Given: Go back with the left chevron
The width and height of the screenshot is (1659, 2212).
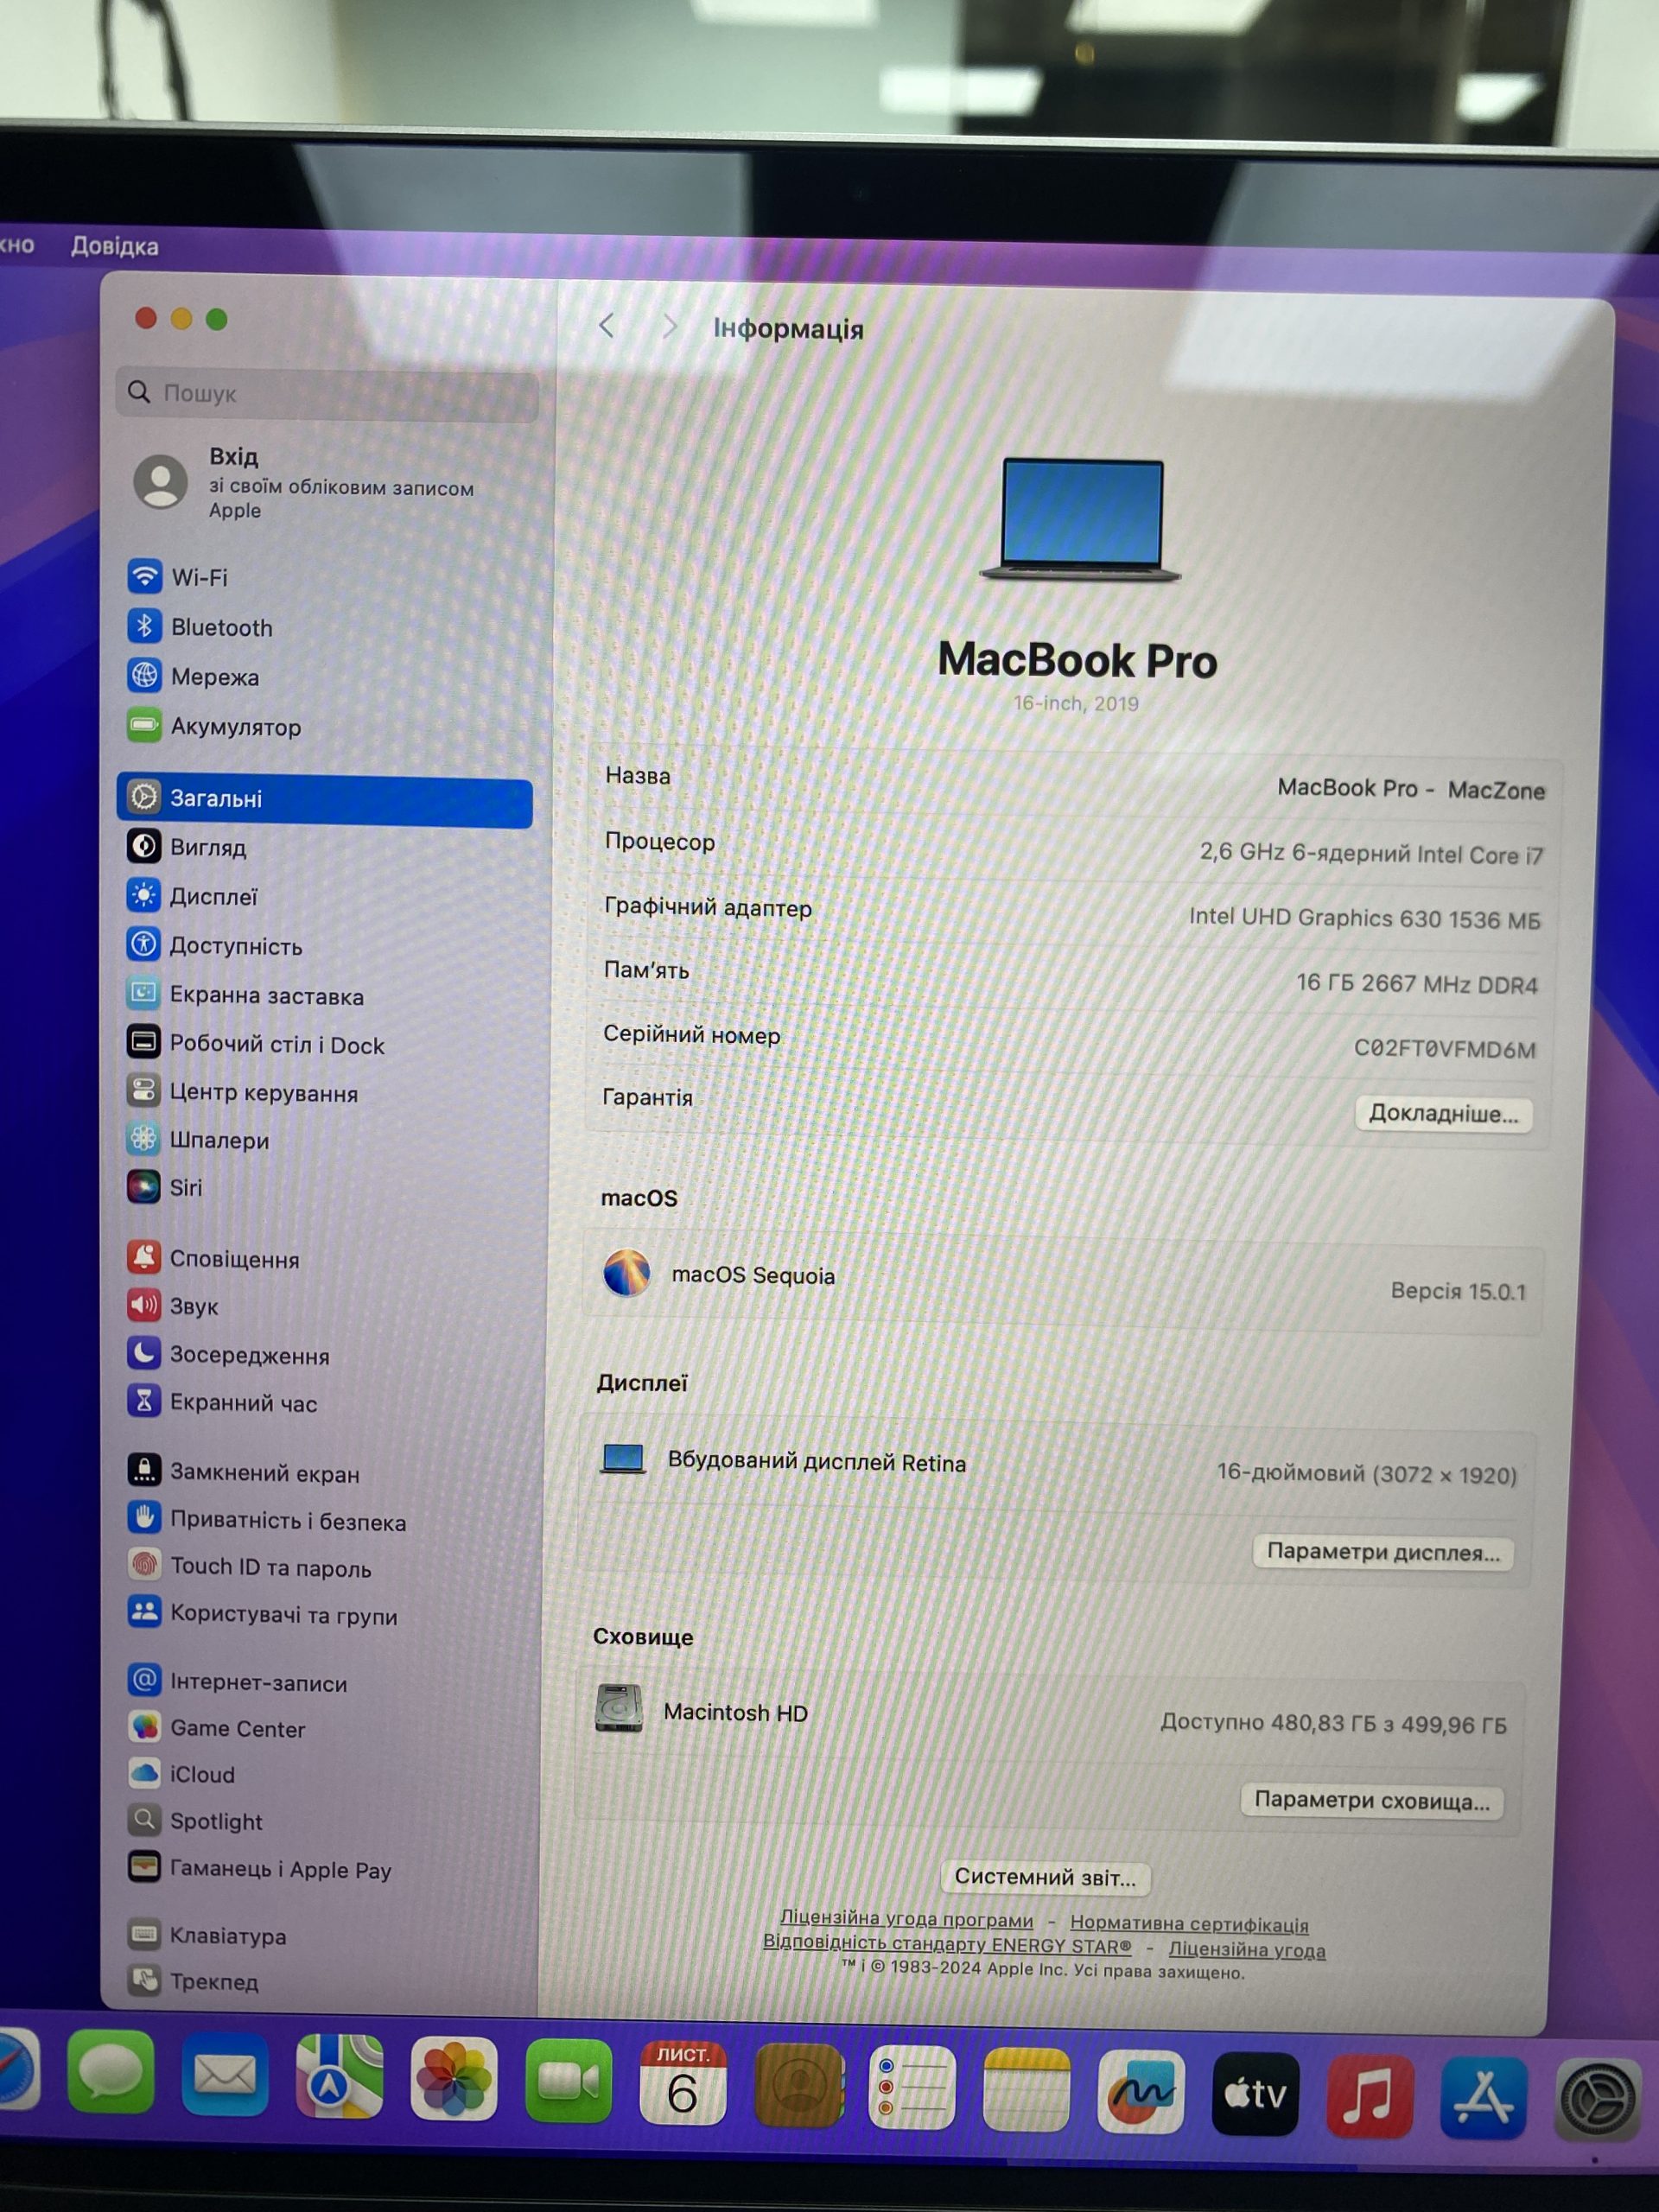Looking at the screenshot, I should pos(607,325).
